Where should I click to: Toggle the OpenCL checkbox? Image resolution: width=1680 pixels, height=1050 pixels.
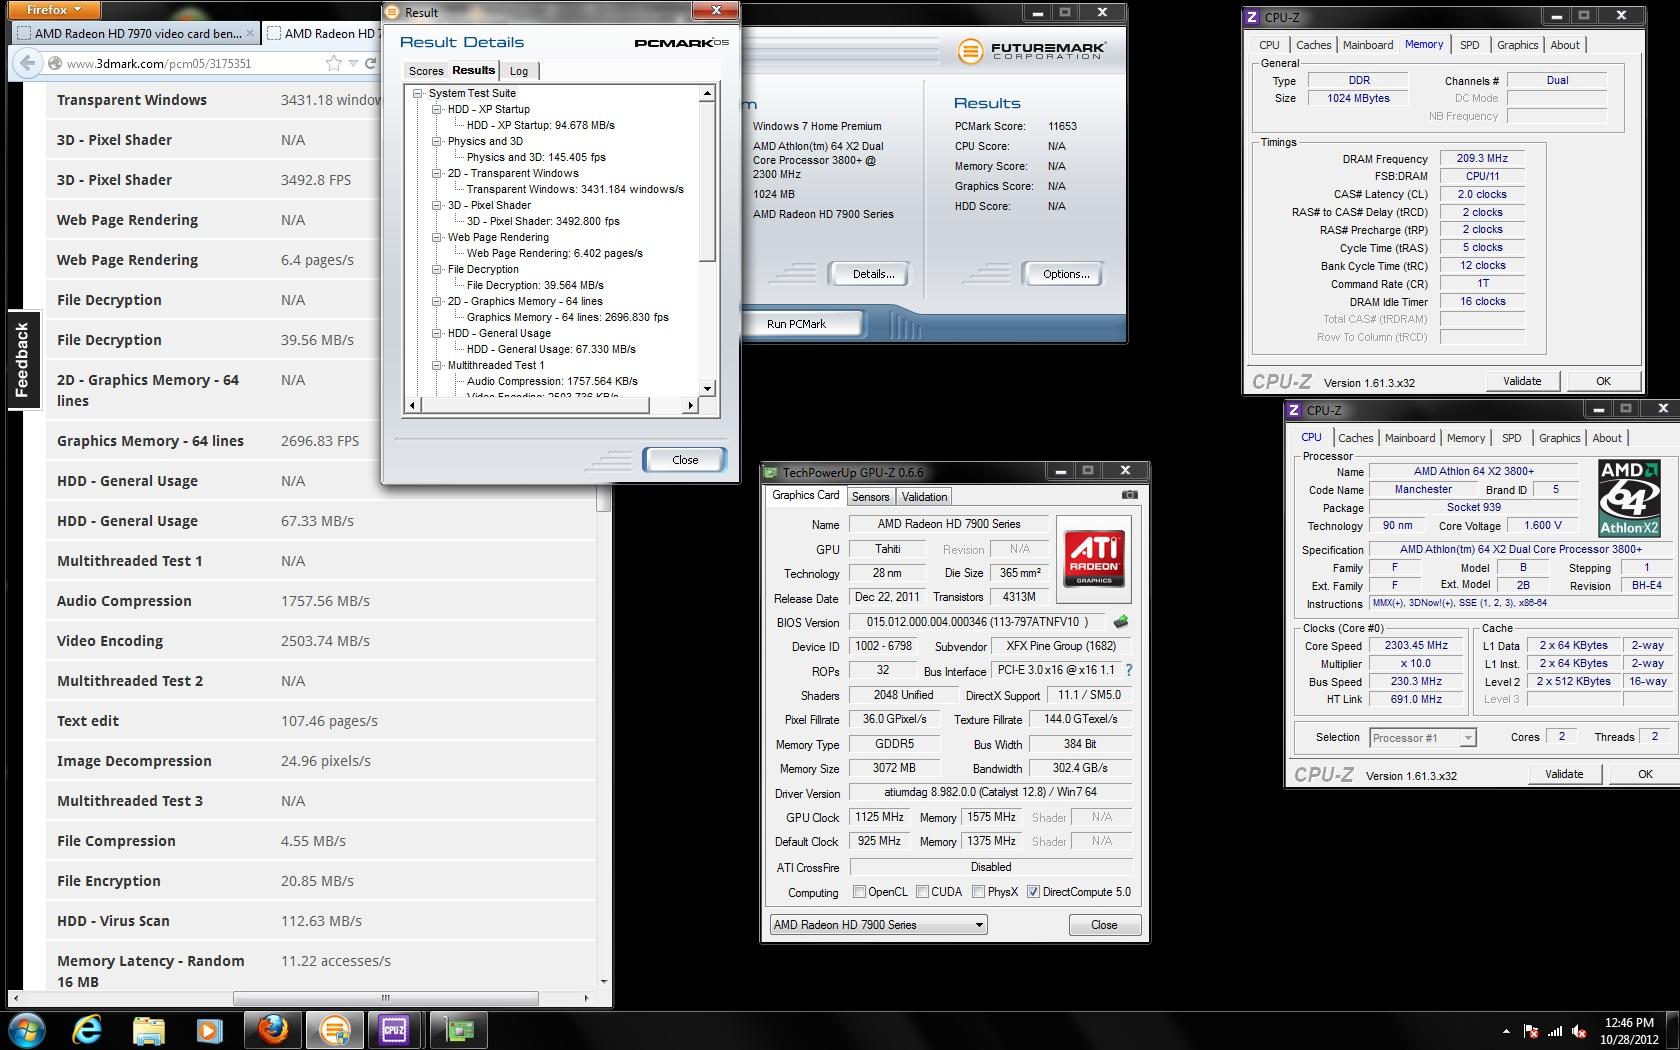click(859, 892)
